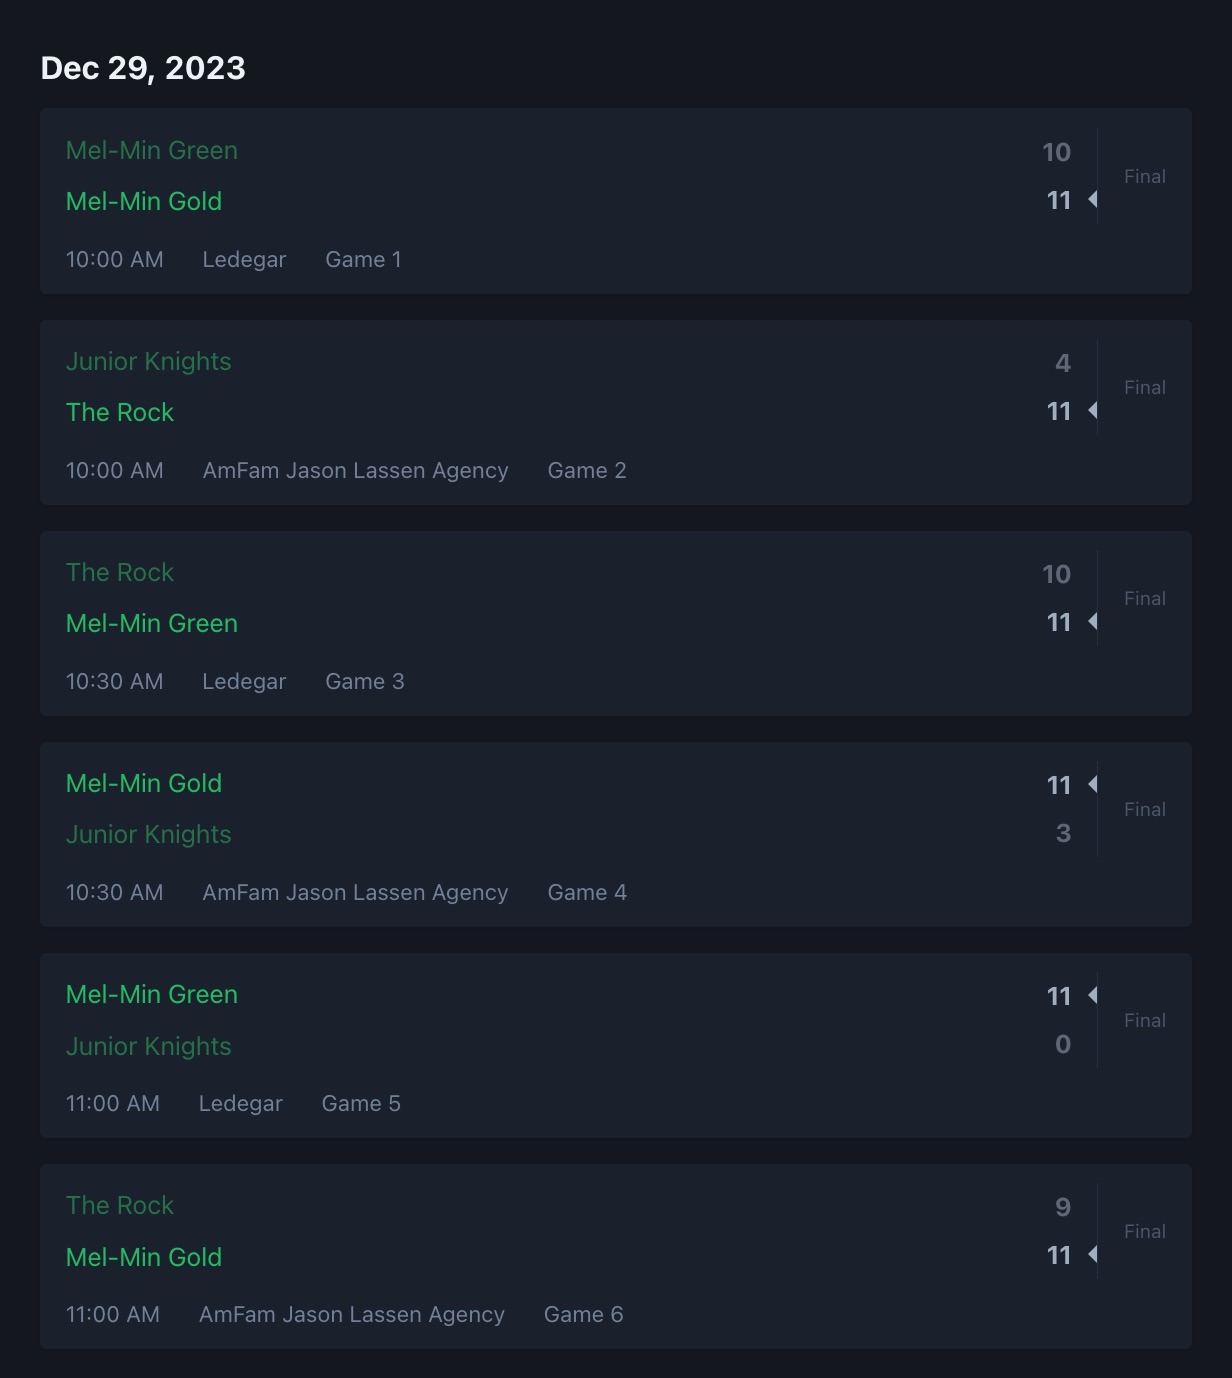The width and height of the screenshot is (1232, 1378).
Task: Click the Ledegar venue in Game 5
Action: click(x=241, y=1103)
